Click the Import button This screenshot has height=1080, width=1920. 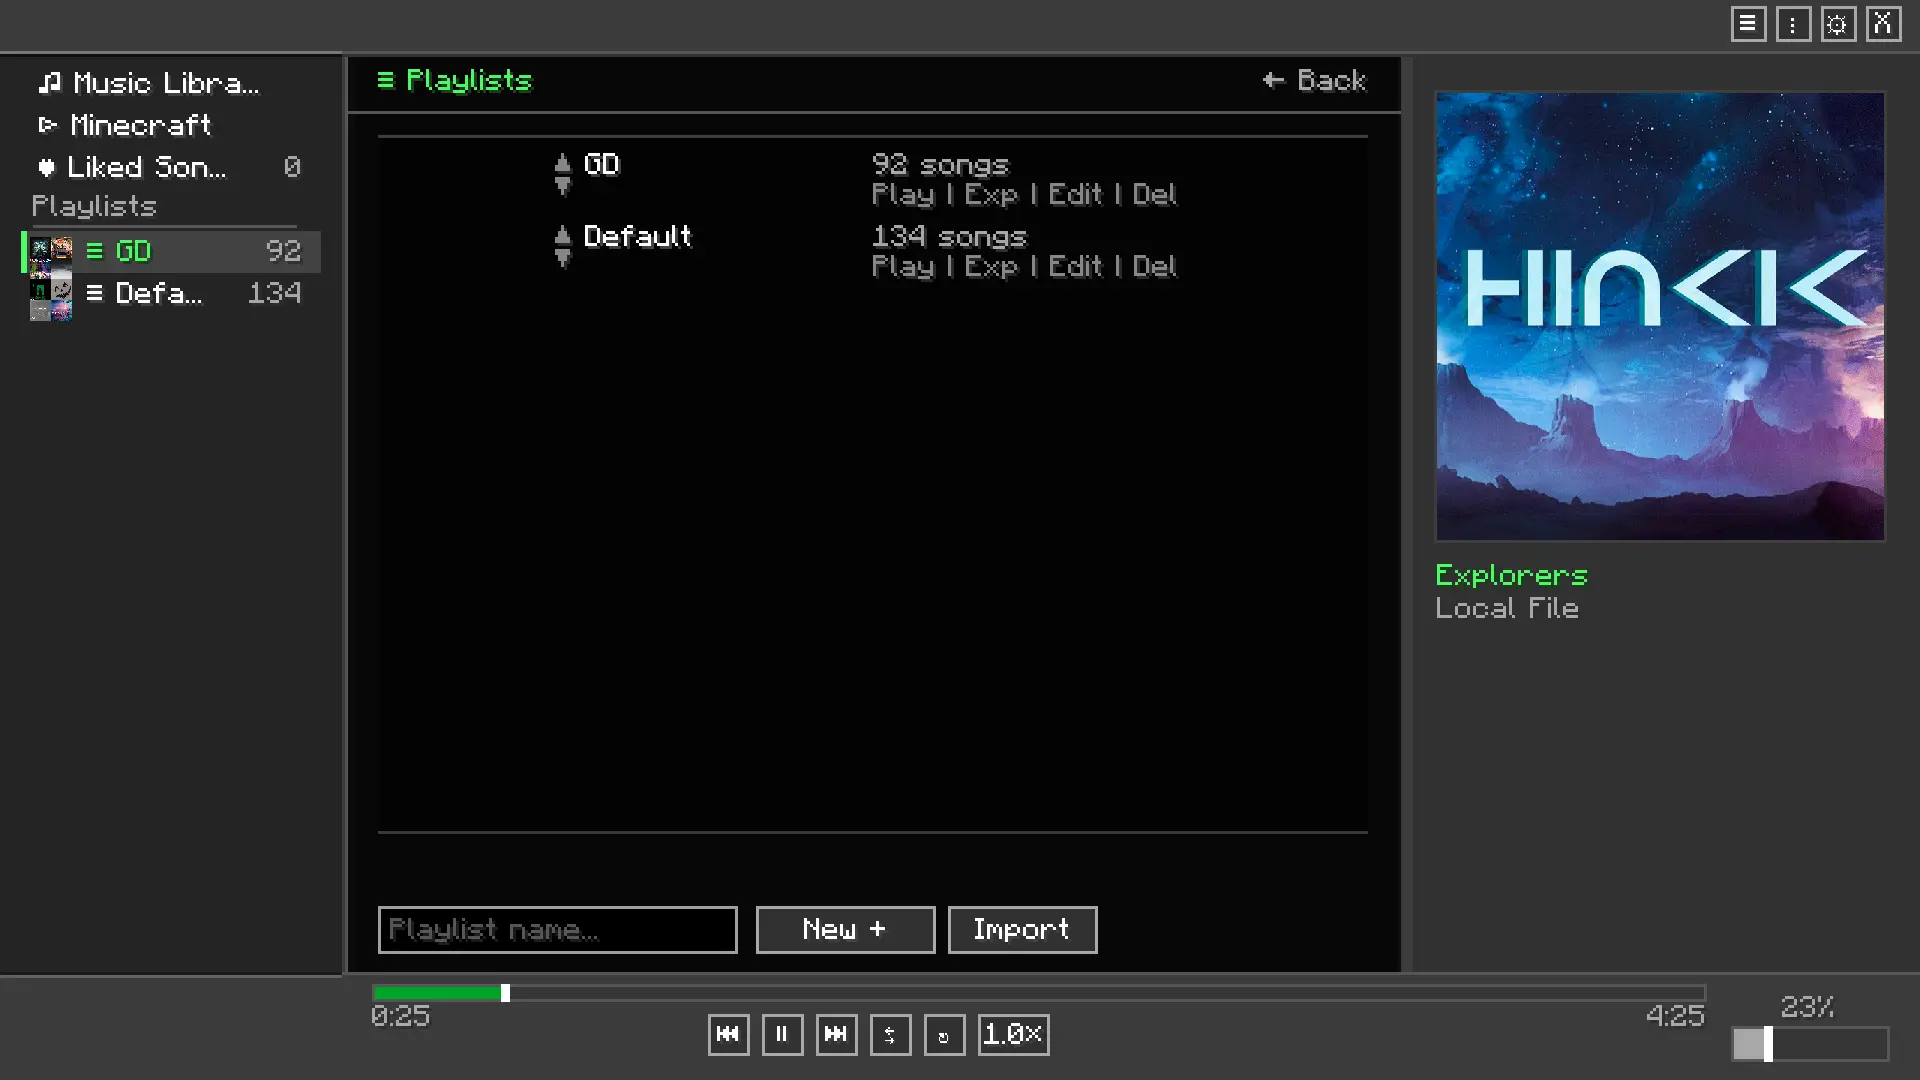click(x=1022, y=930)
